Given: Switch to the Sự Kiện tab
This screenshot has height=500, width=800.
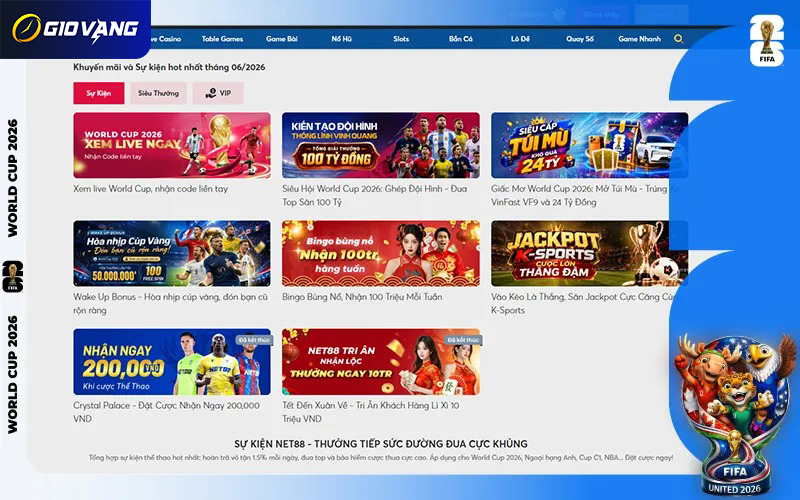Looking at the screenshot, I should point(98,93).
